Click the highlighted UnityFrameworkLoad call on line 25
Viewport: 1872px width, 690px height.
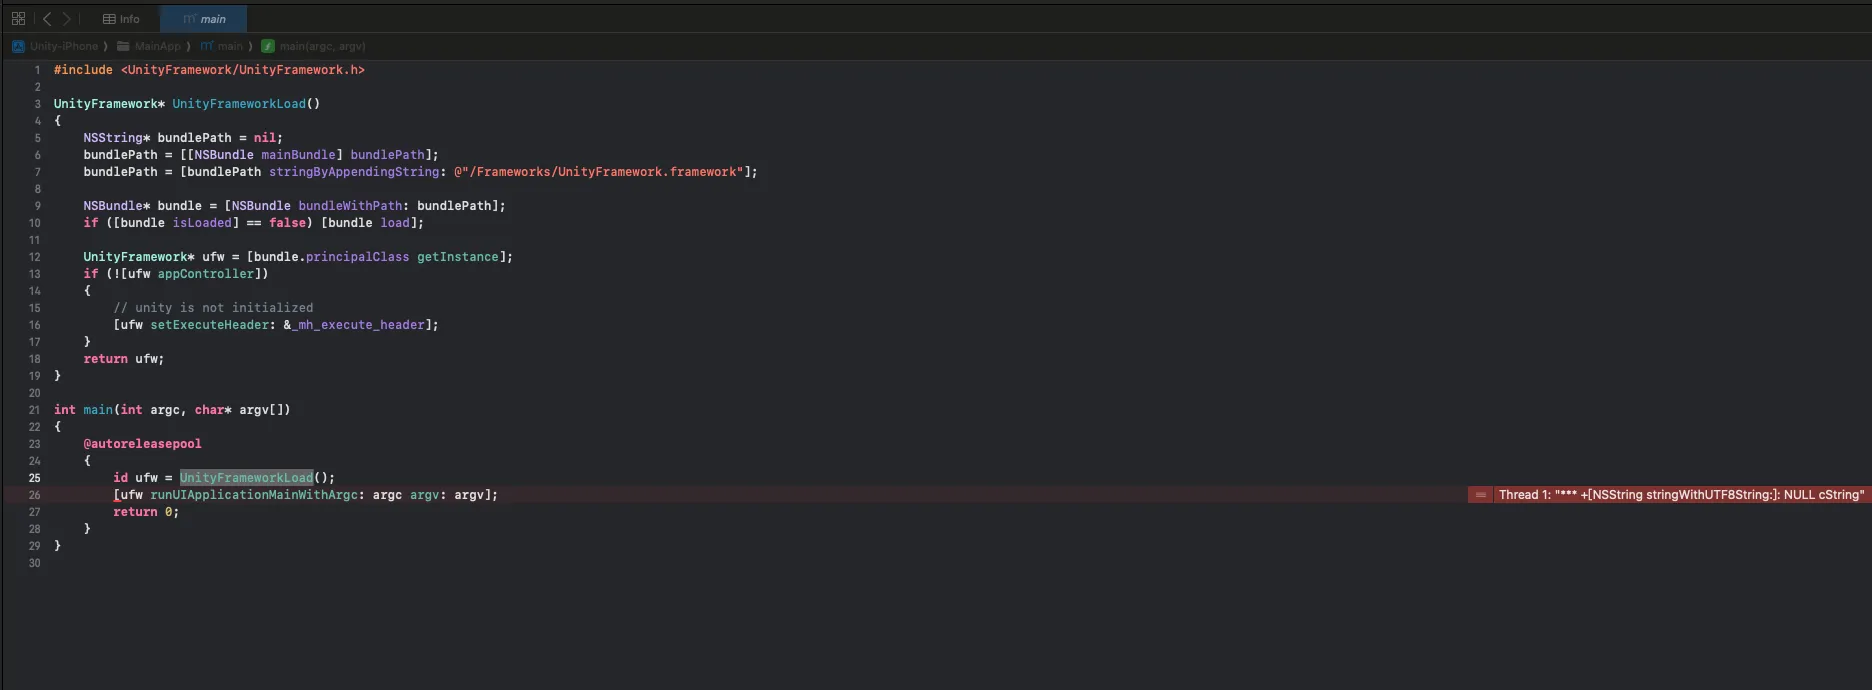click(x=246, y=478)
